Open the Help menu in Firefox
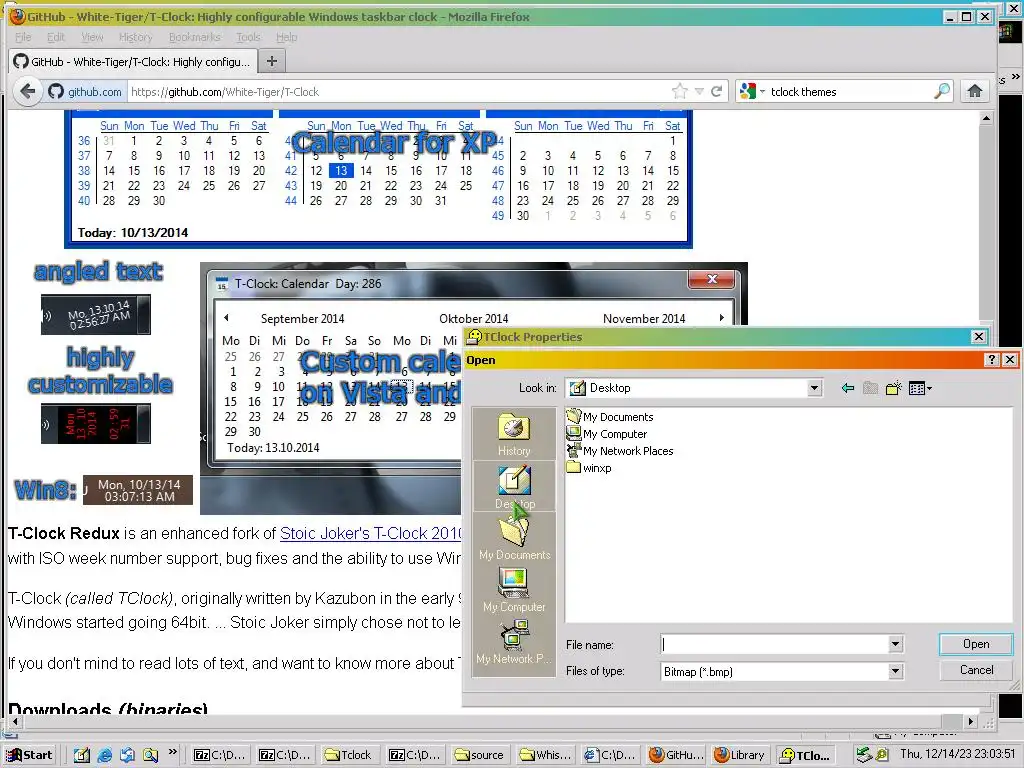 pos(286,37)
